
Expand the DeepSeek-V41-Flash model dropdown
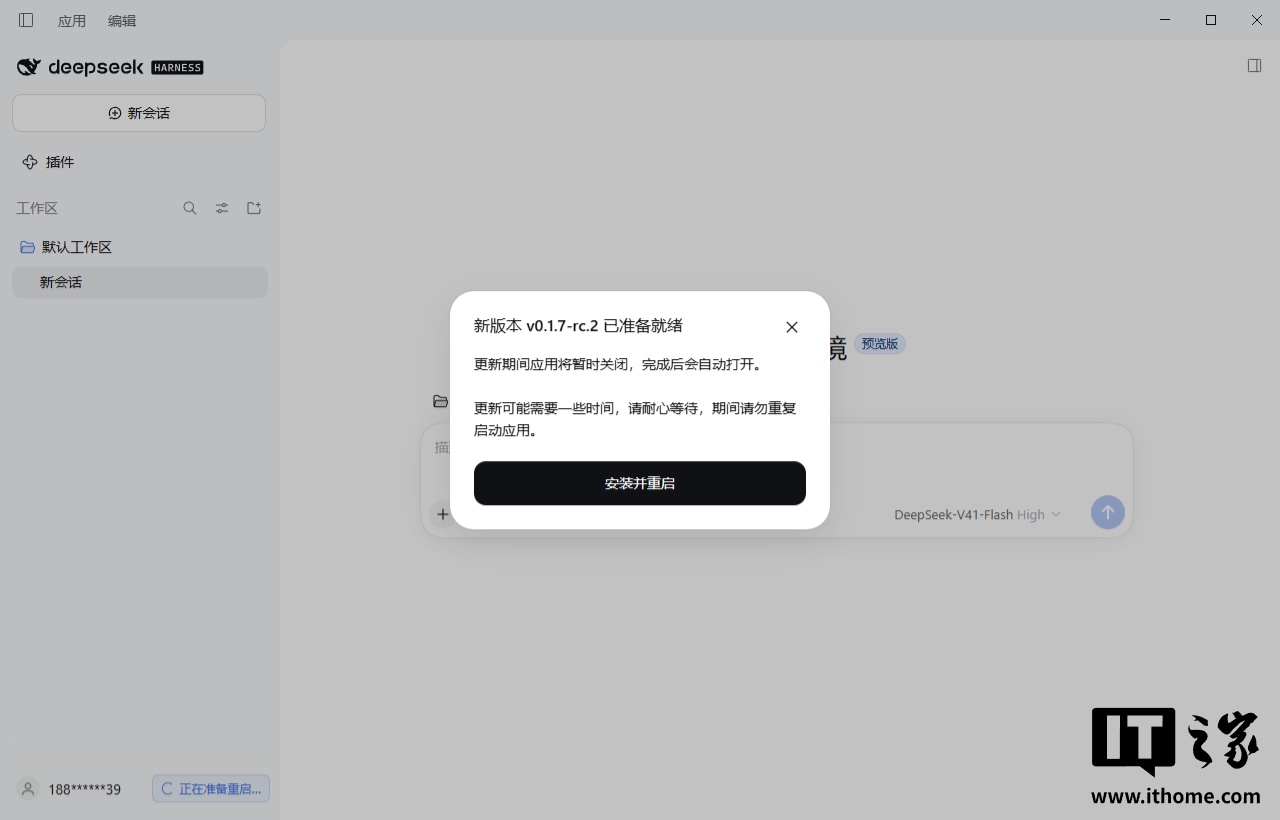[x=977, y=515]
